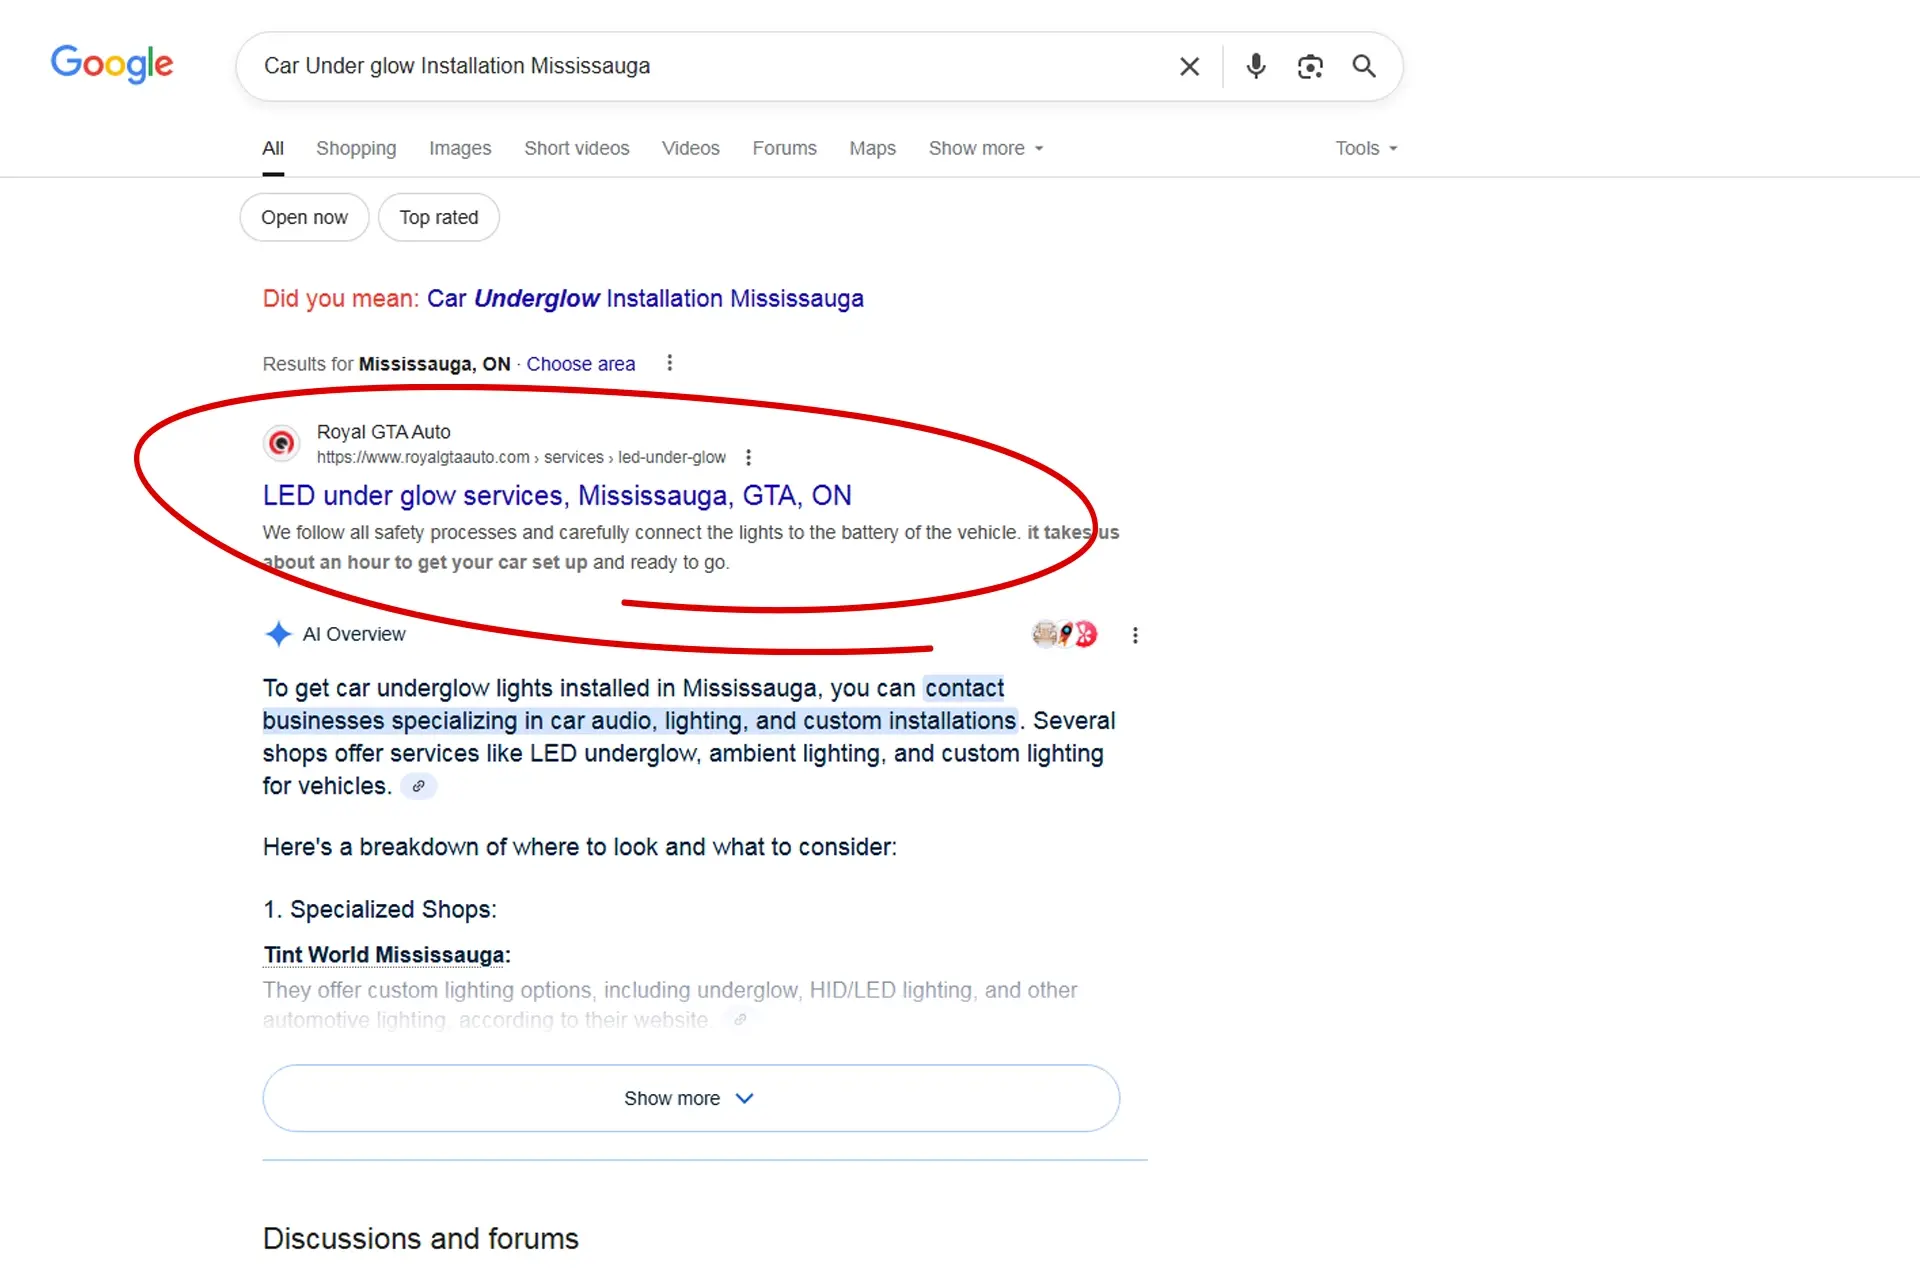Viewport: 1920px width, 1272px height.
Task: Open the AI Overview source thumbnails
Action: [x=1065, y=634]
